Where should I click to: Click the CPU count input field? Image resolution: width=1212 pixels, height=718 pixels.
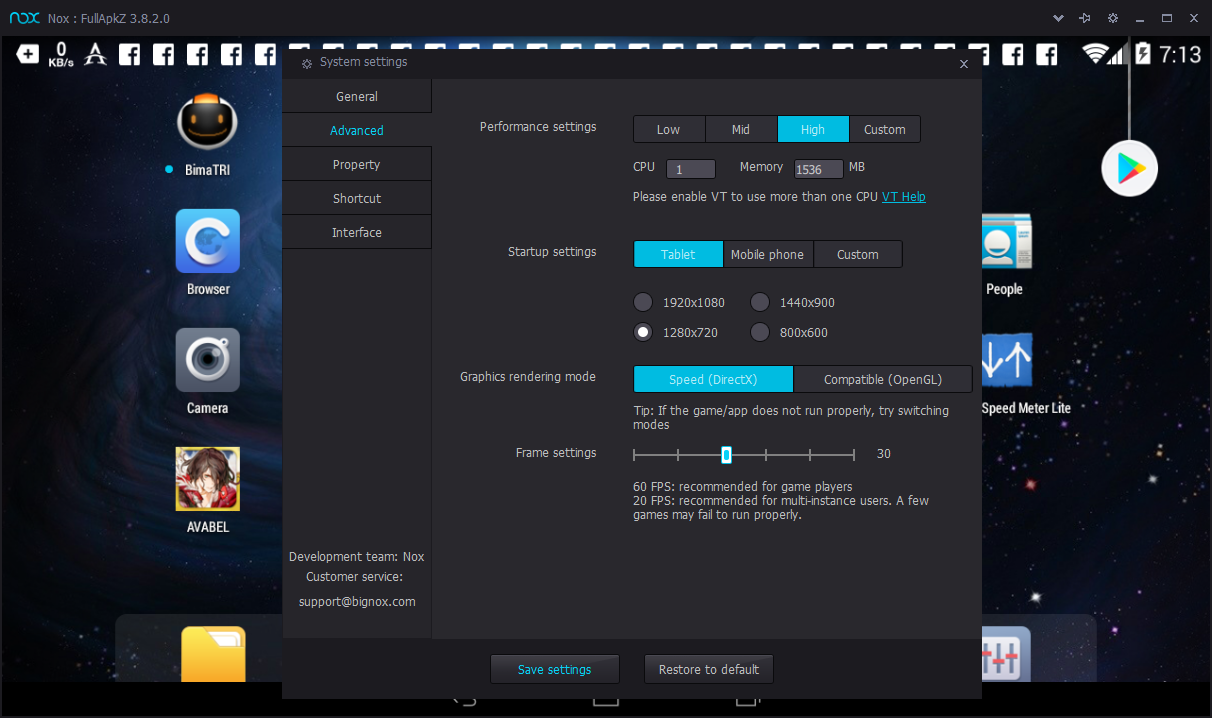(x=690, y=169)
